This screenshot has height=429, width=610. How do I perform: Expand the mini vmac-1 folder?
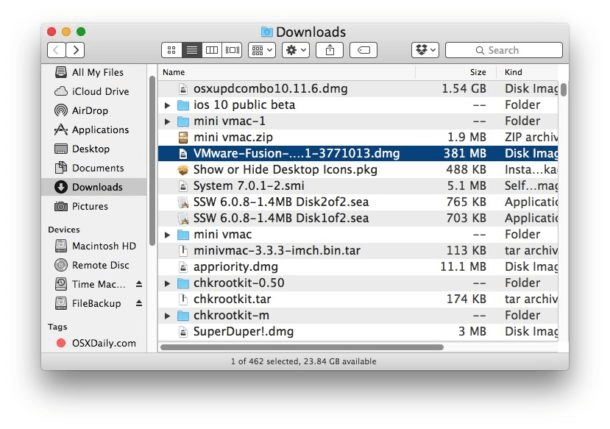pyautogui.click(x=167, y=122)
